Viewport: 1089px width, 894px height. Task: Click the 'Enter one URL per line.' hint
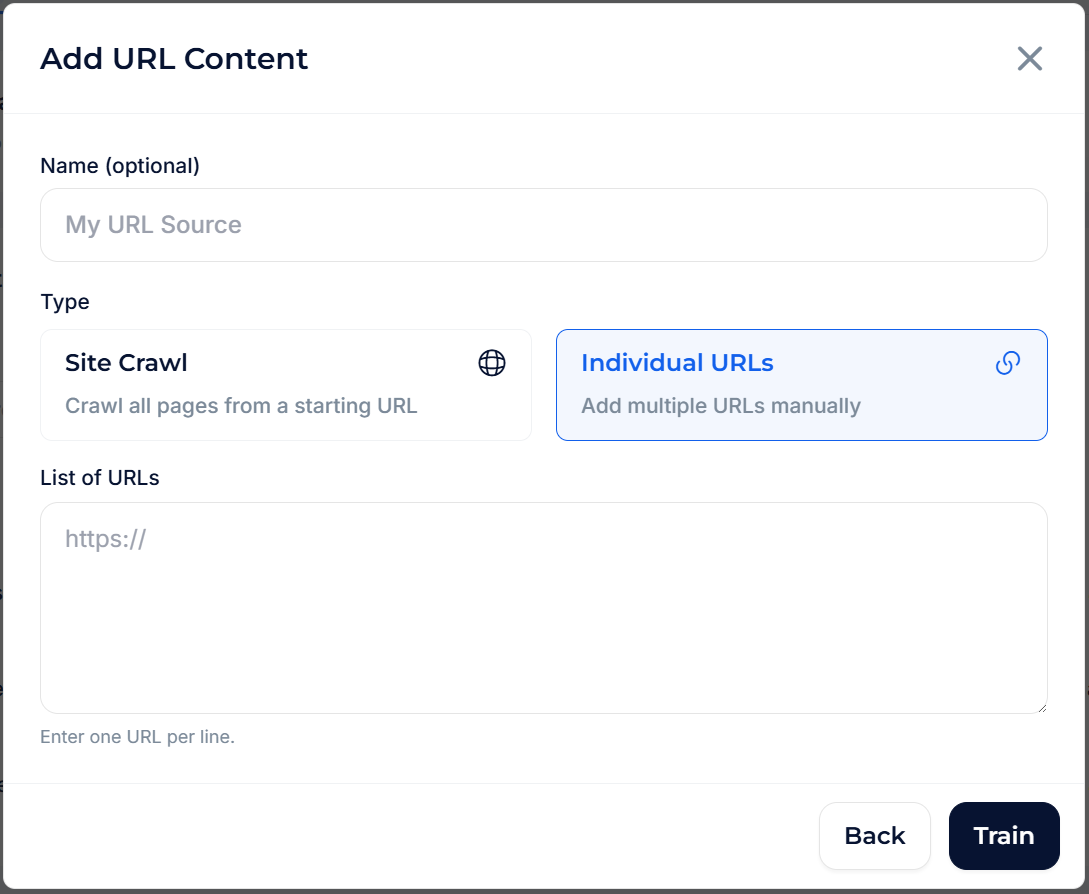click(137, 738)
